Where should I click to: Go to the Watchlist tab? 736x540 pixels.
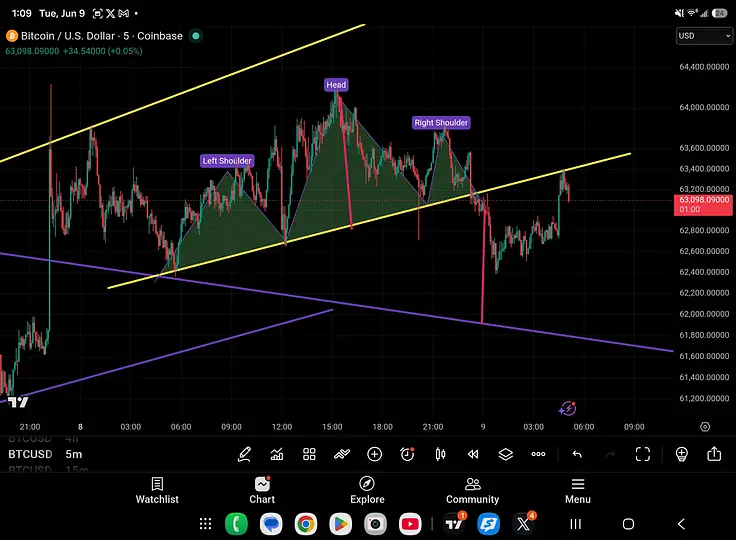coord(157,491)
